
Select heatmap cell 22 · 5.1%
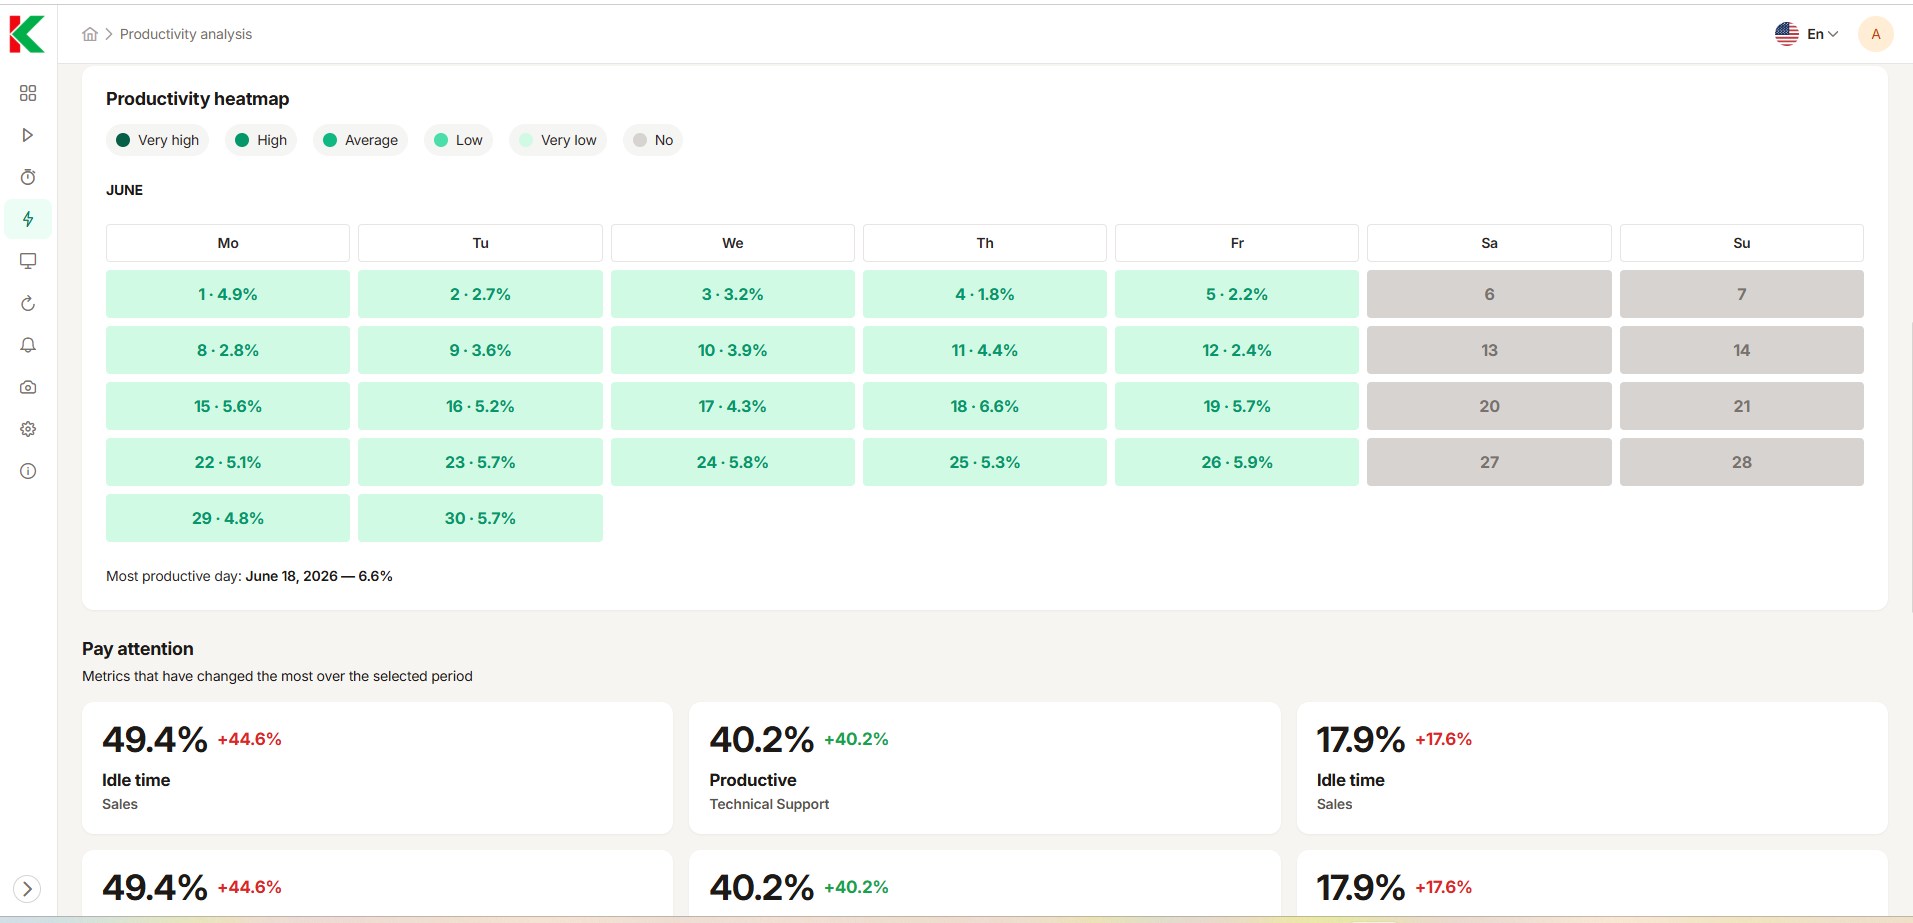coord(228,462)
